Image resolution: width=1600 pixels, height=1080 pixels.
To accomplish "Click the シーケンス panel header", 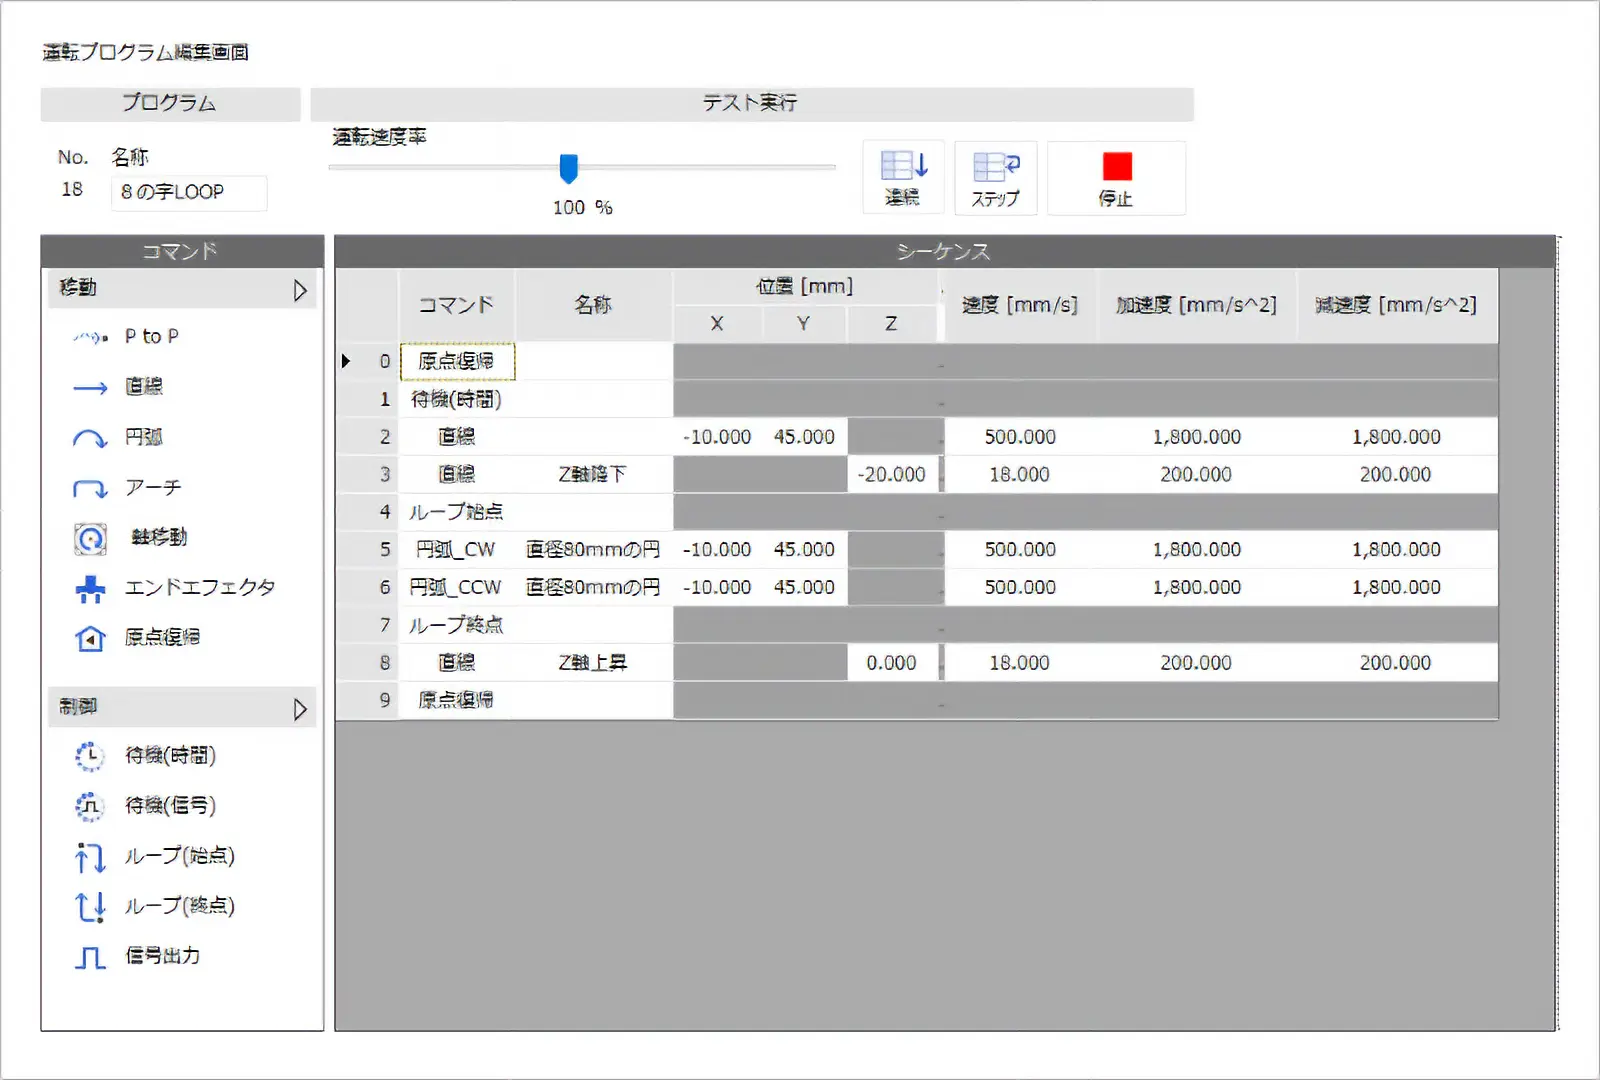I will (x=945, y=251).
